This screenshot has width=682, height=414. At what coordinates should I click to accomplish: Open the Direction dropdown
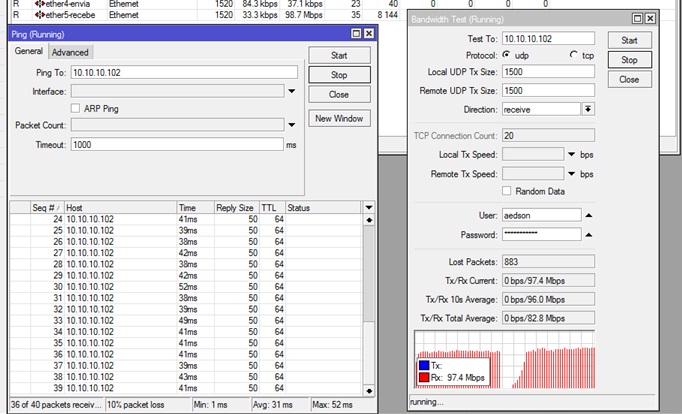coord(588,109)
